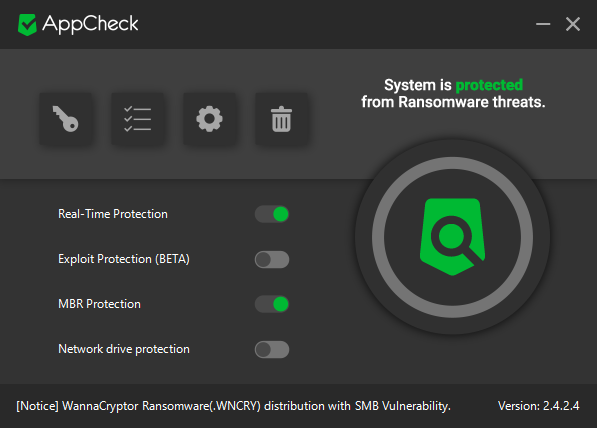Start scan with green shield magnifier icon

452,237
